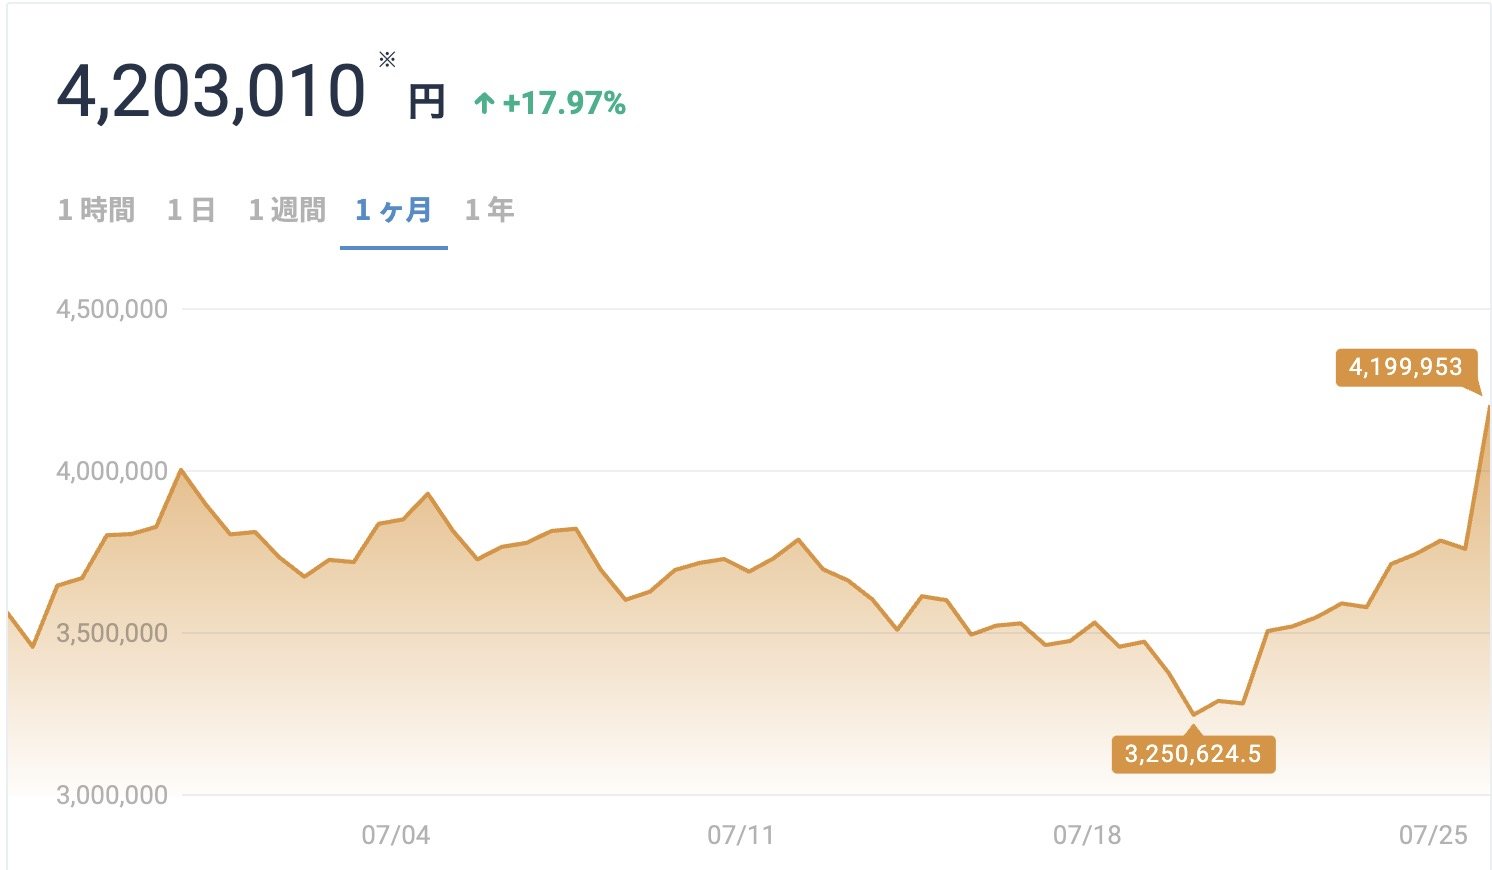
Task: Select the currently active 1ヶ月 tab
Action: click(392, 209)
